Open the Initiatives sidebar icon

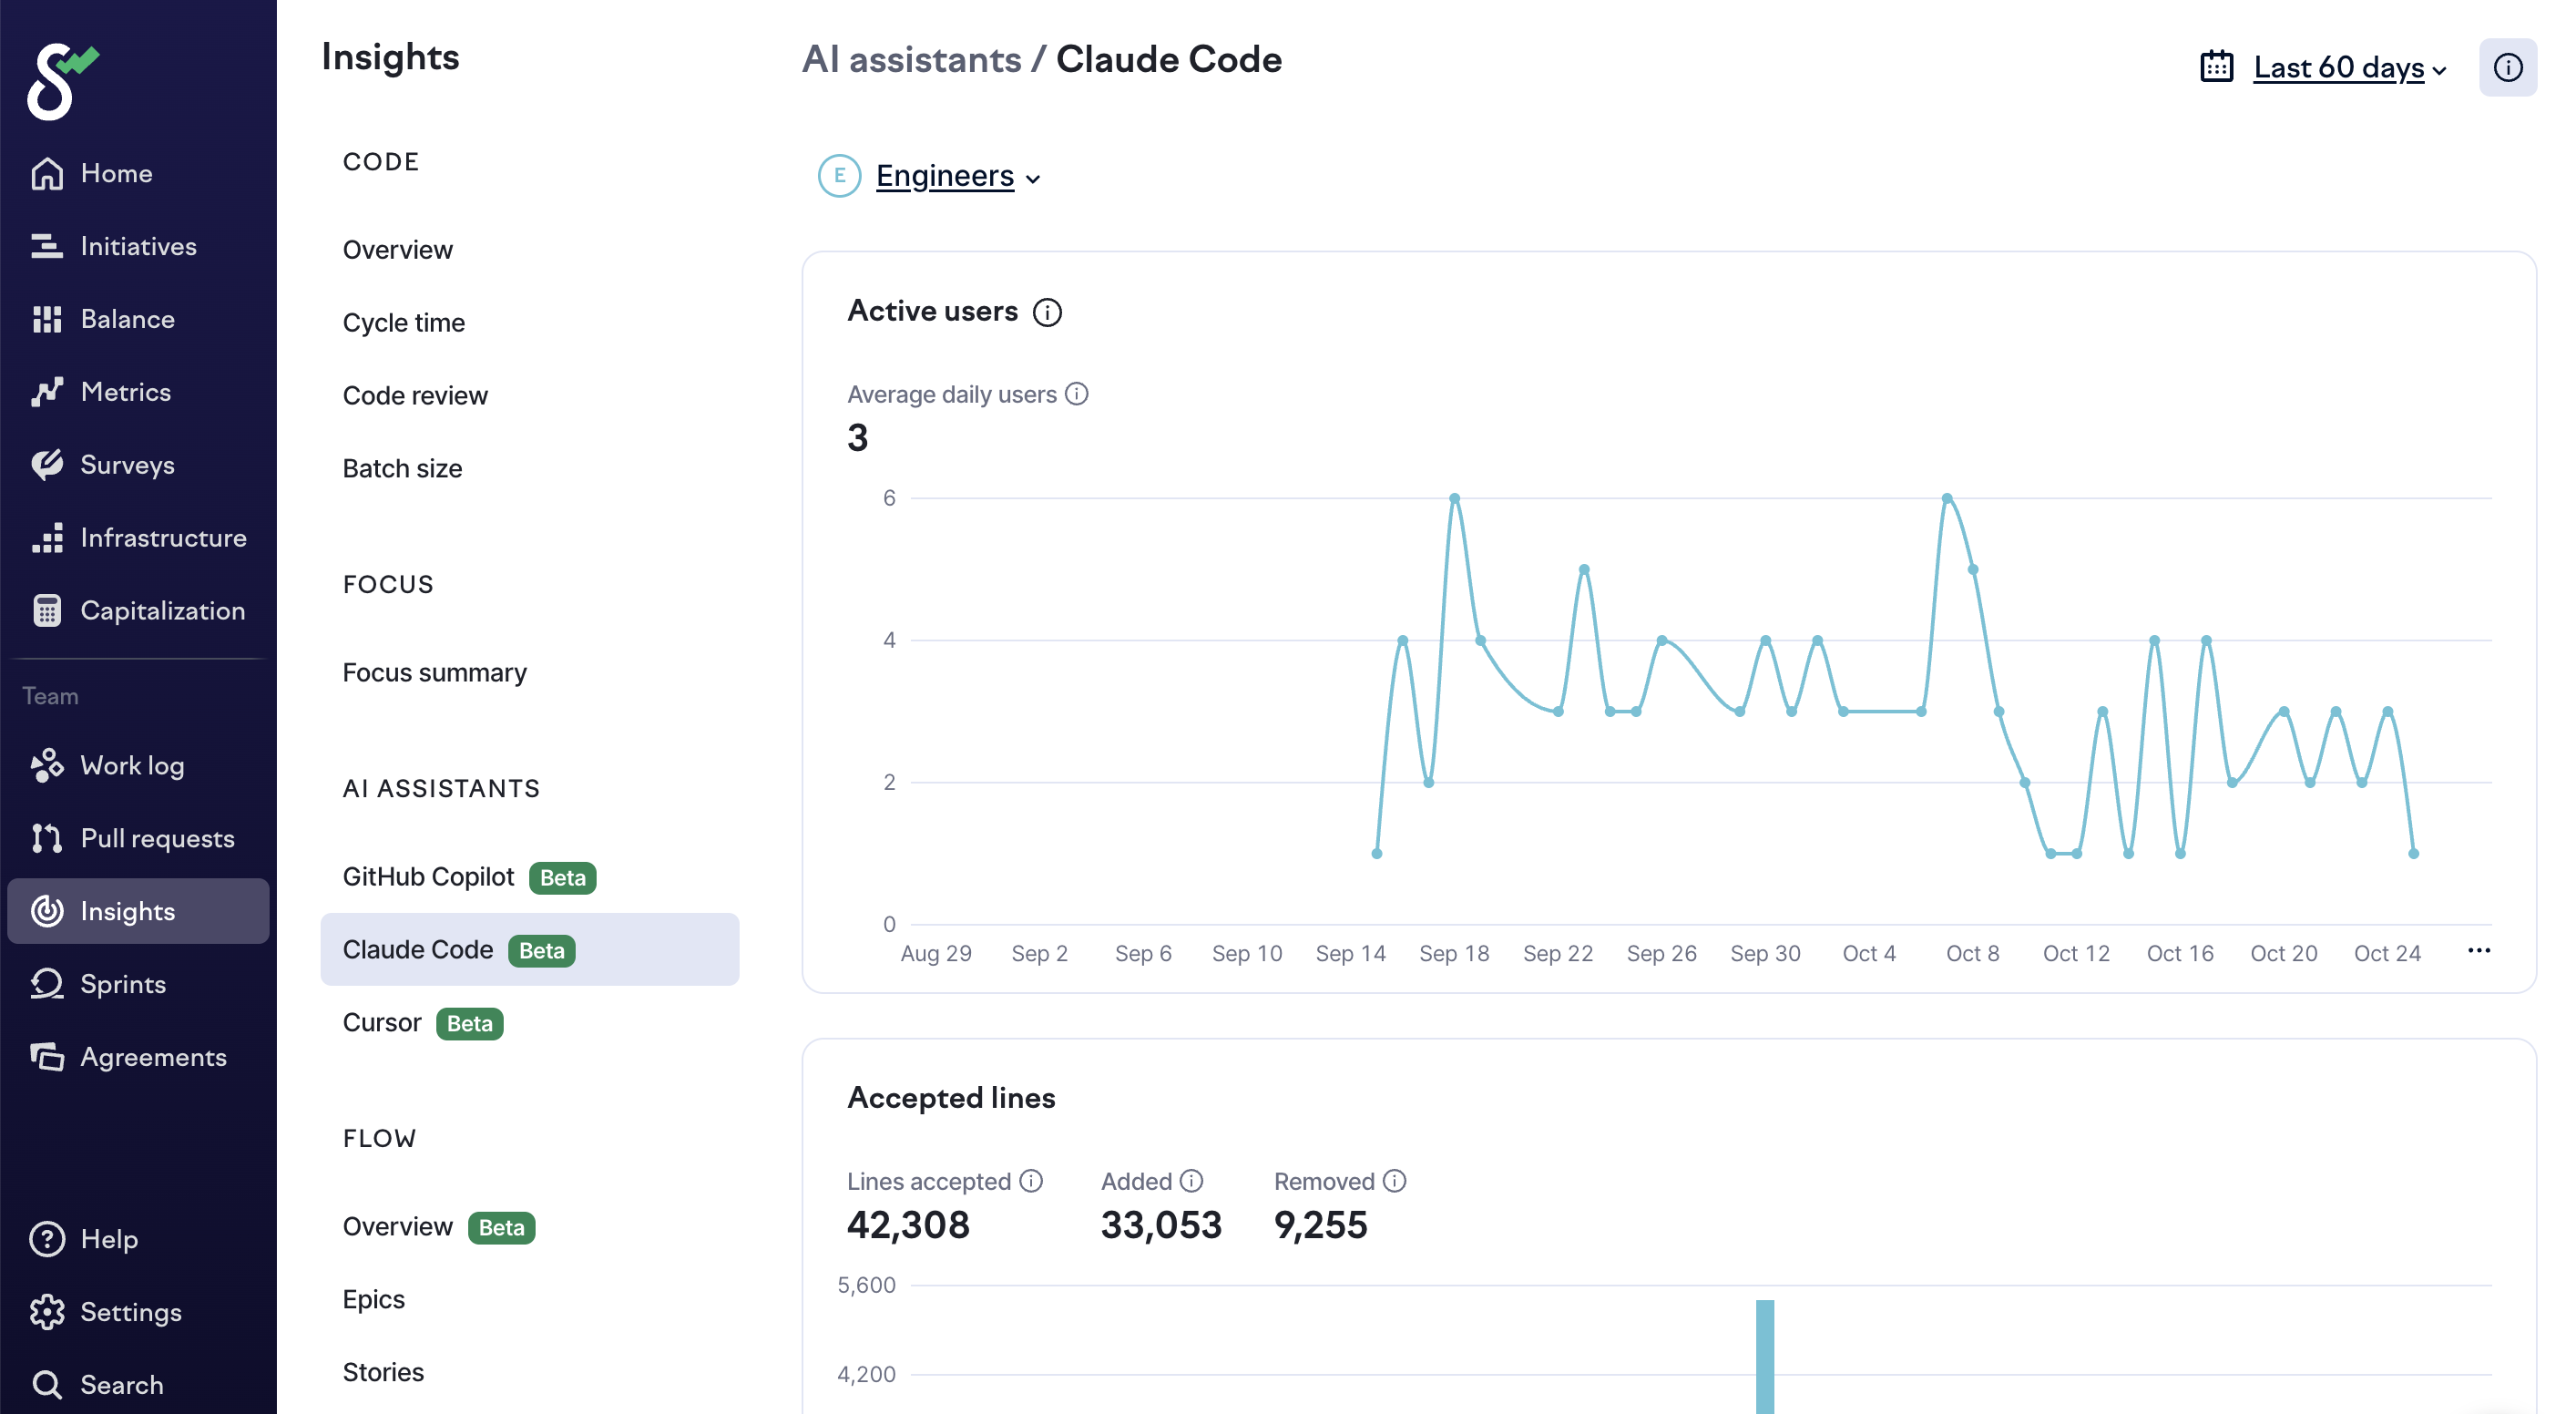pyautogui.click(x=46, y=246)
